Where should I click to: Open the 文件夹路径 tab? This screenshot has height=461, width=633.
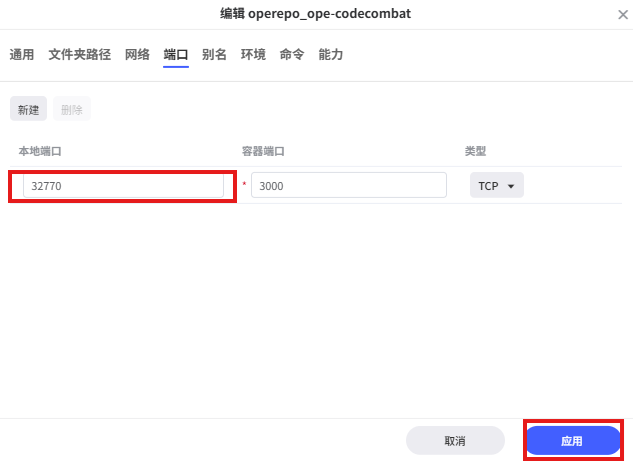coord(79,55)
